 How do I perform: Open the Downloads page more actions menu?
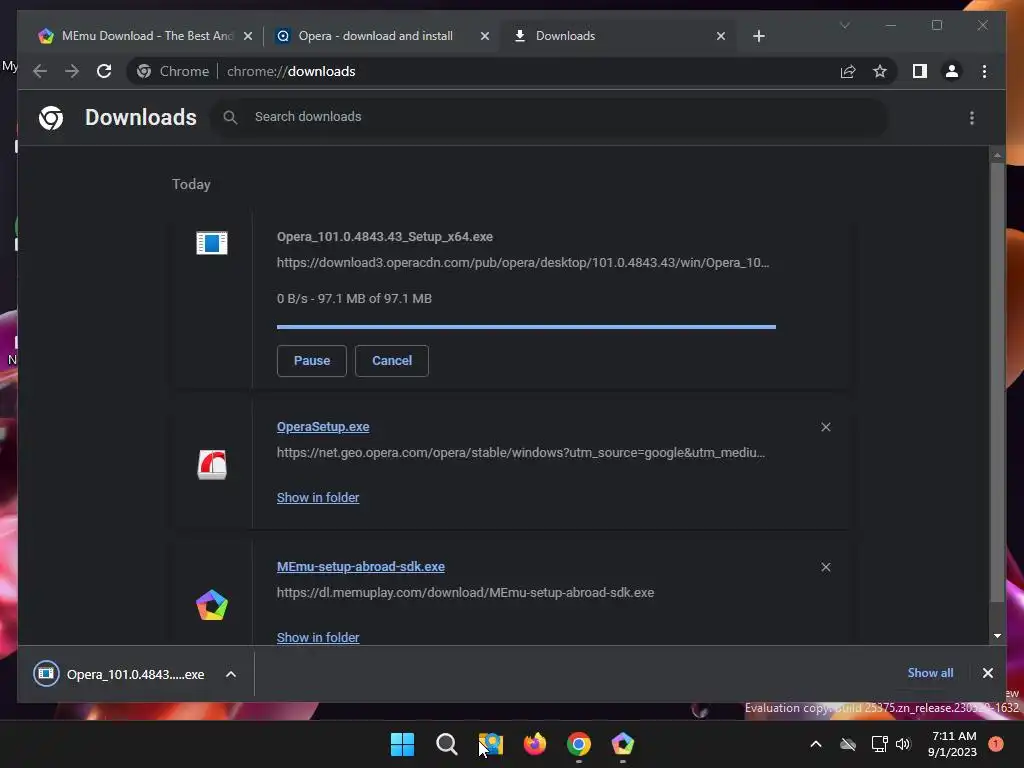[x=972, y=118]
